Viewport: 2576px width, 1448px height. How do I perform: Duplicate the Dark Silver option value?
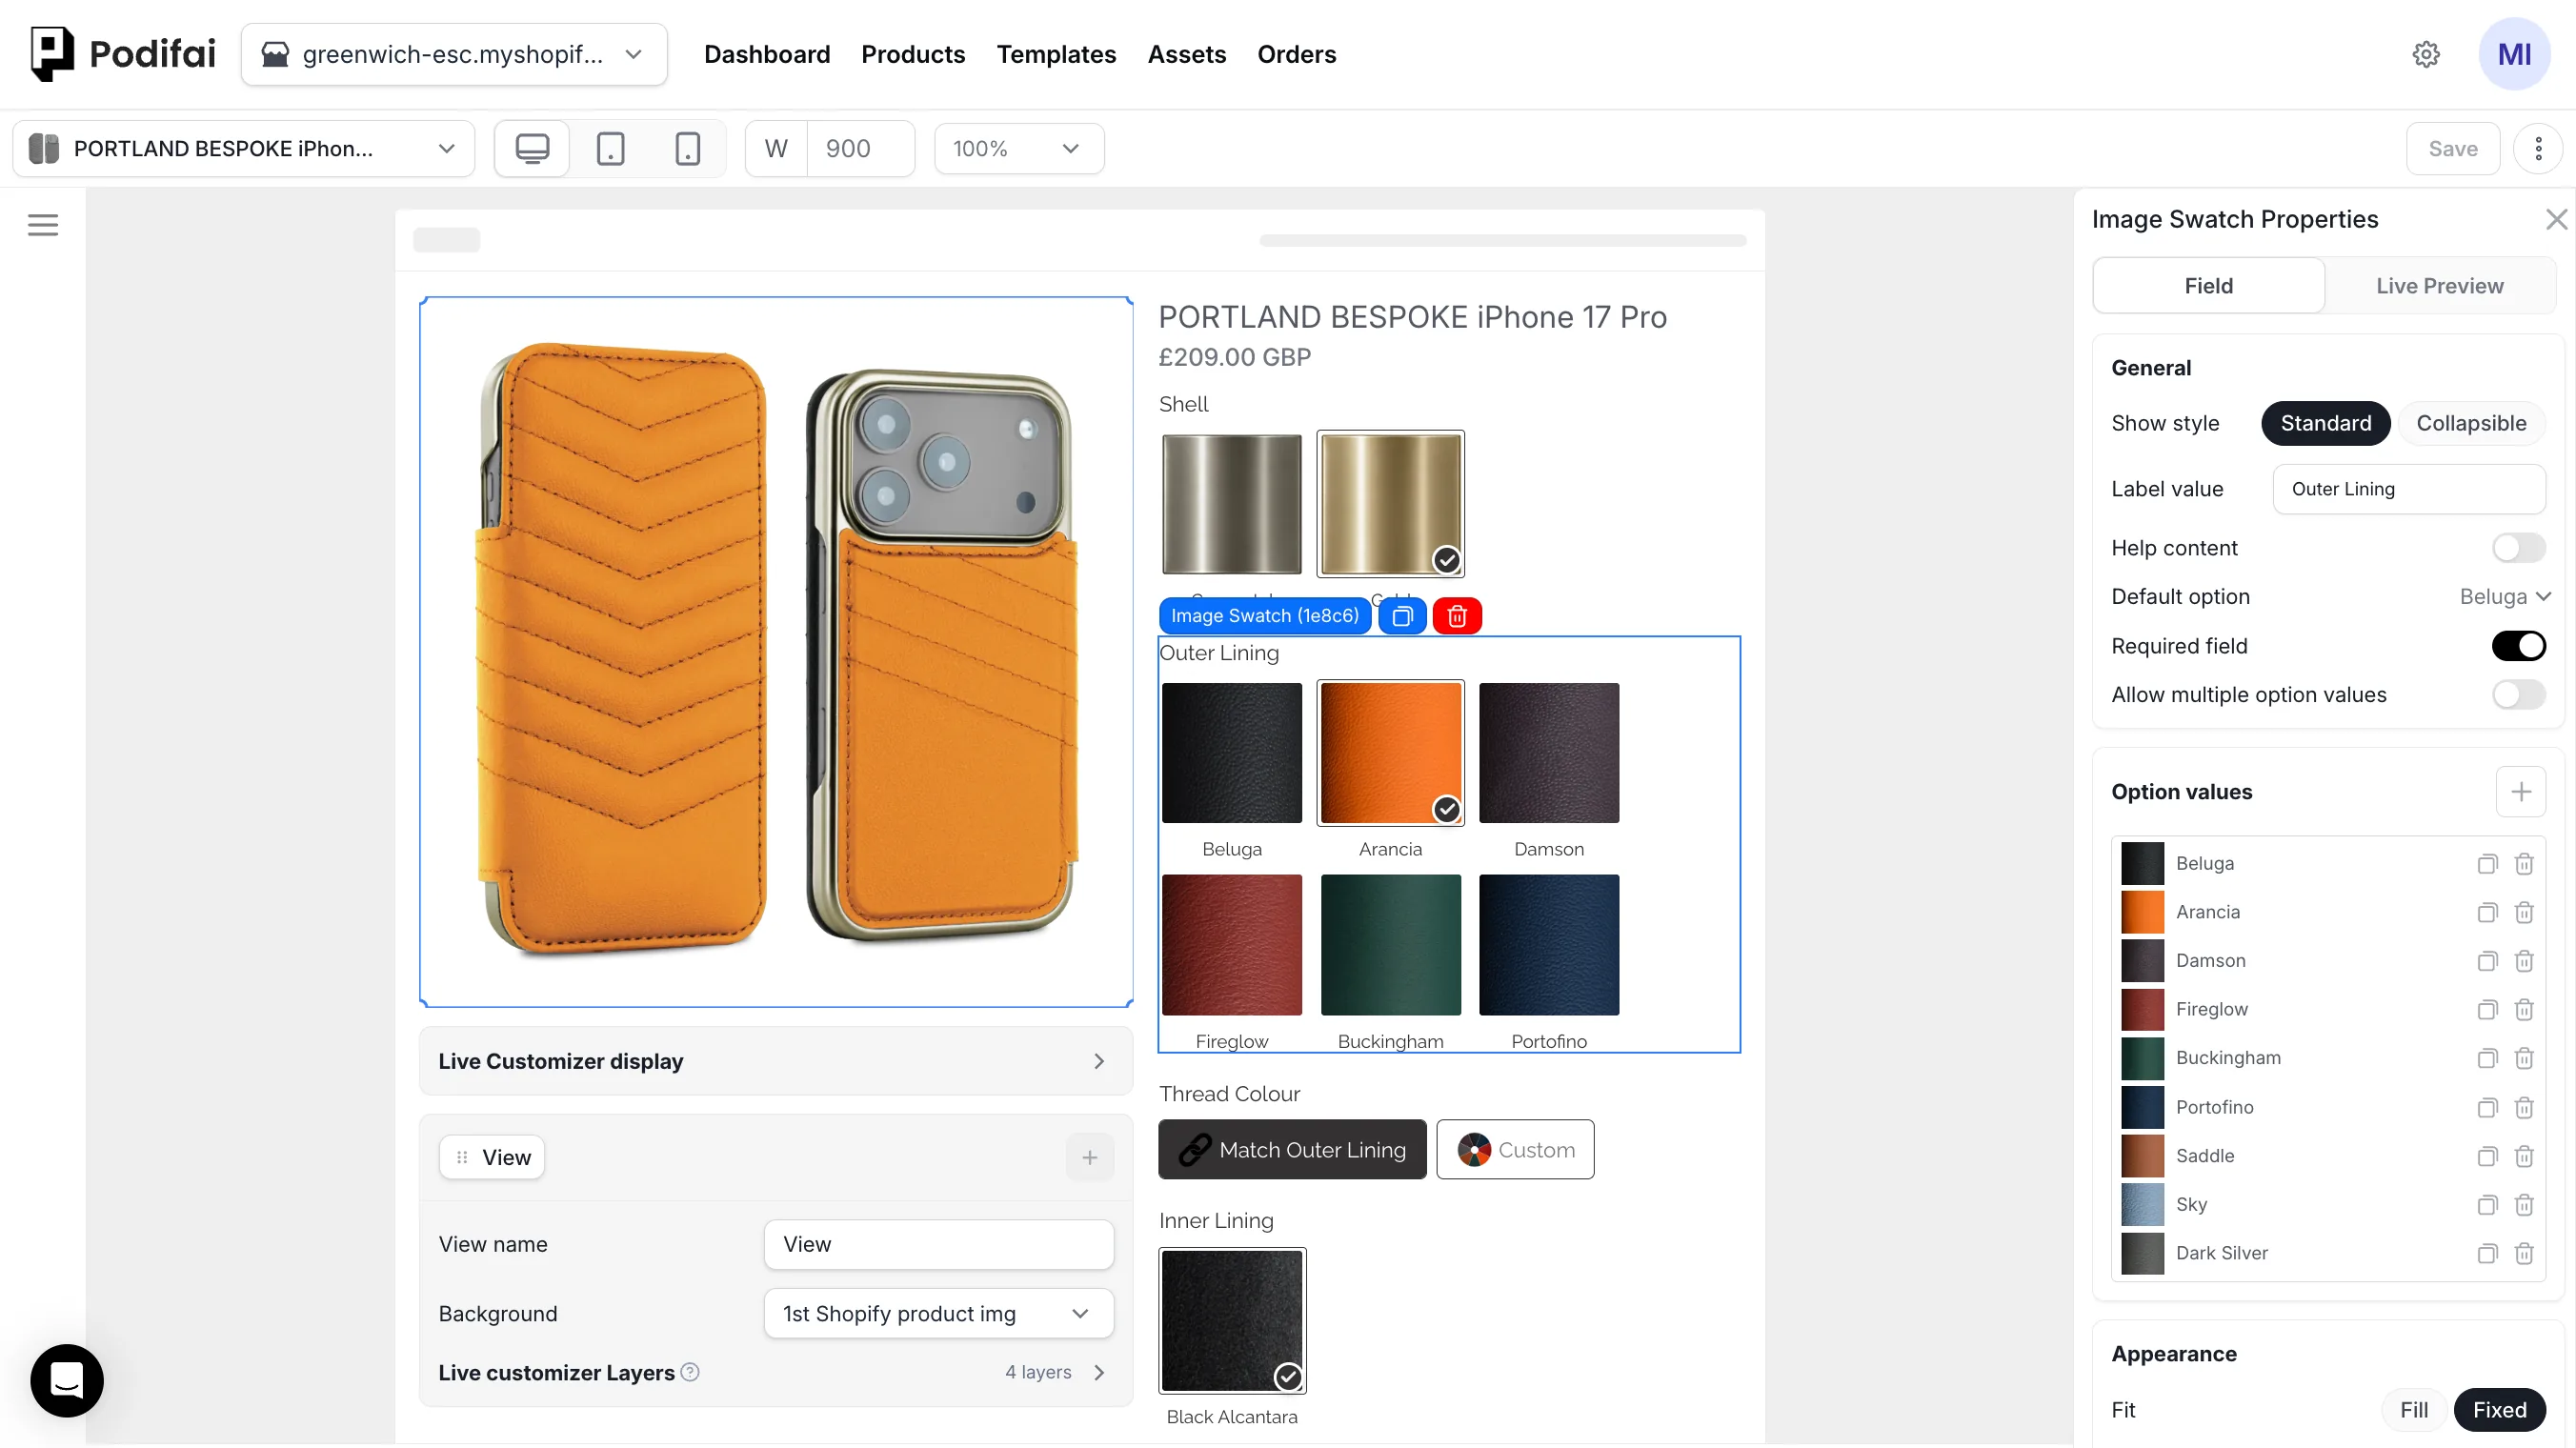point(2487,1254)
